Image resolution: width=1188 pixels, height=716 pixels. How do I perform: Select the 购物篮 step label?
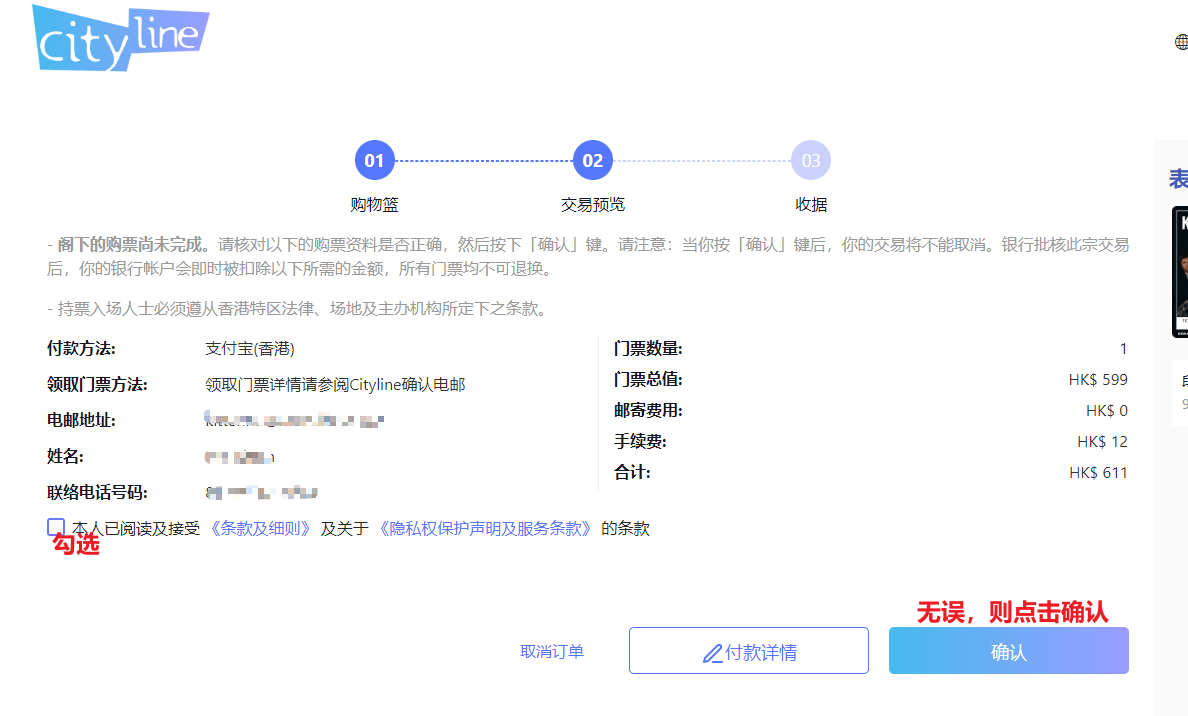[374, 204]
